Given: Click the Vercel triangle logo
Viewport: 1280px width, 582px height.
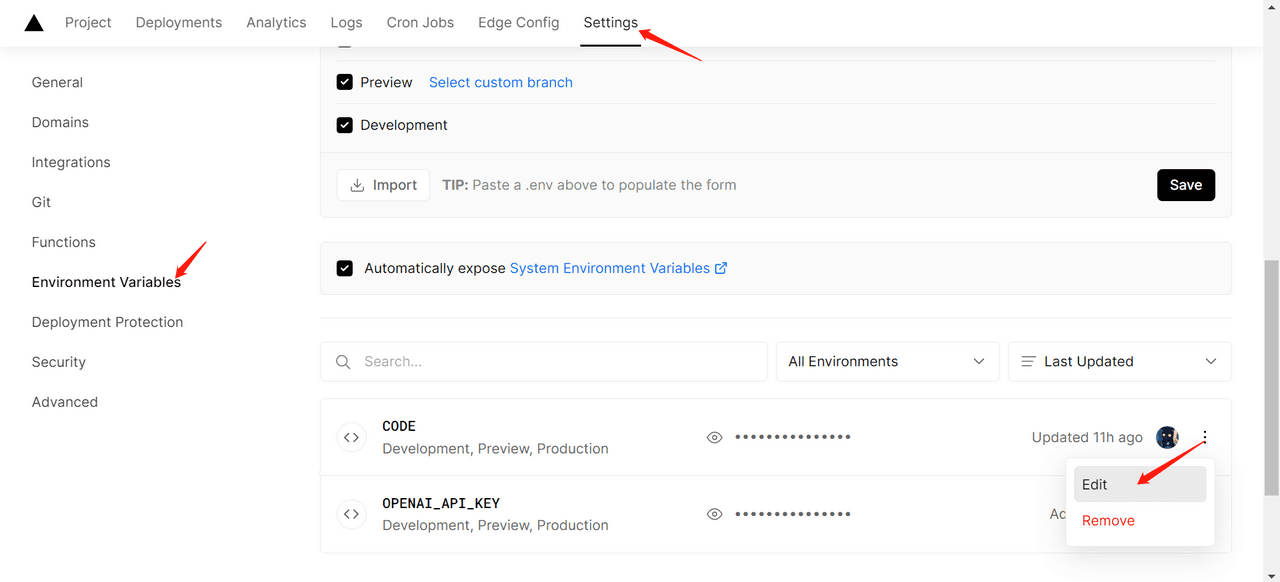Looking at the screenshot, I should pyautogui.click(x=34, y=23).
